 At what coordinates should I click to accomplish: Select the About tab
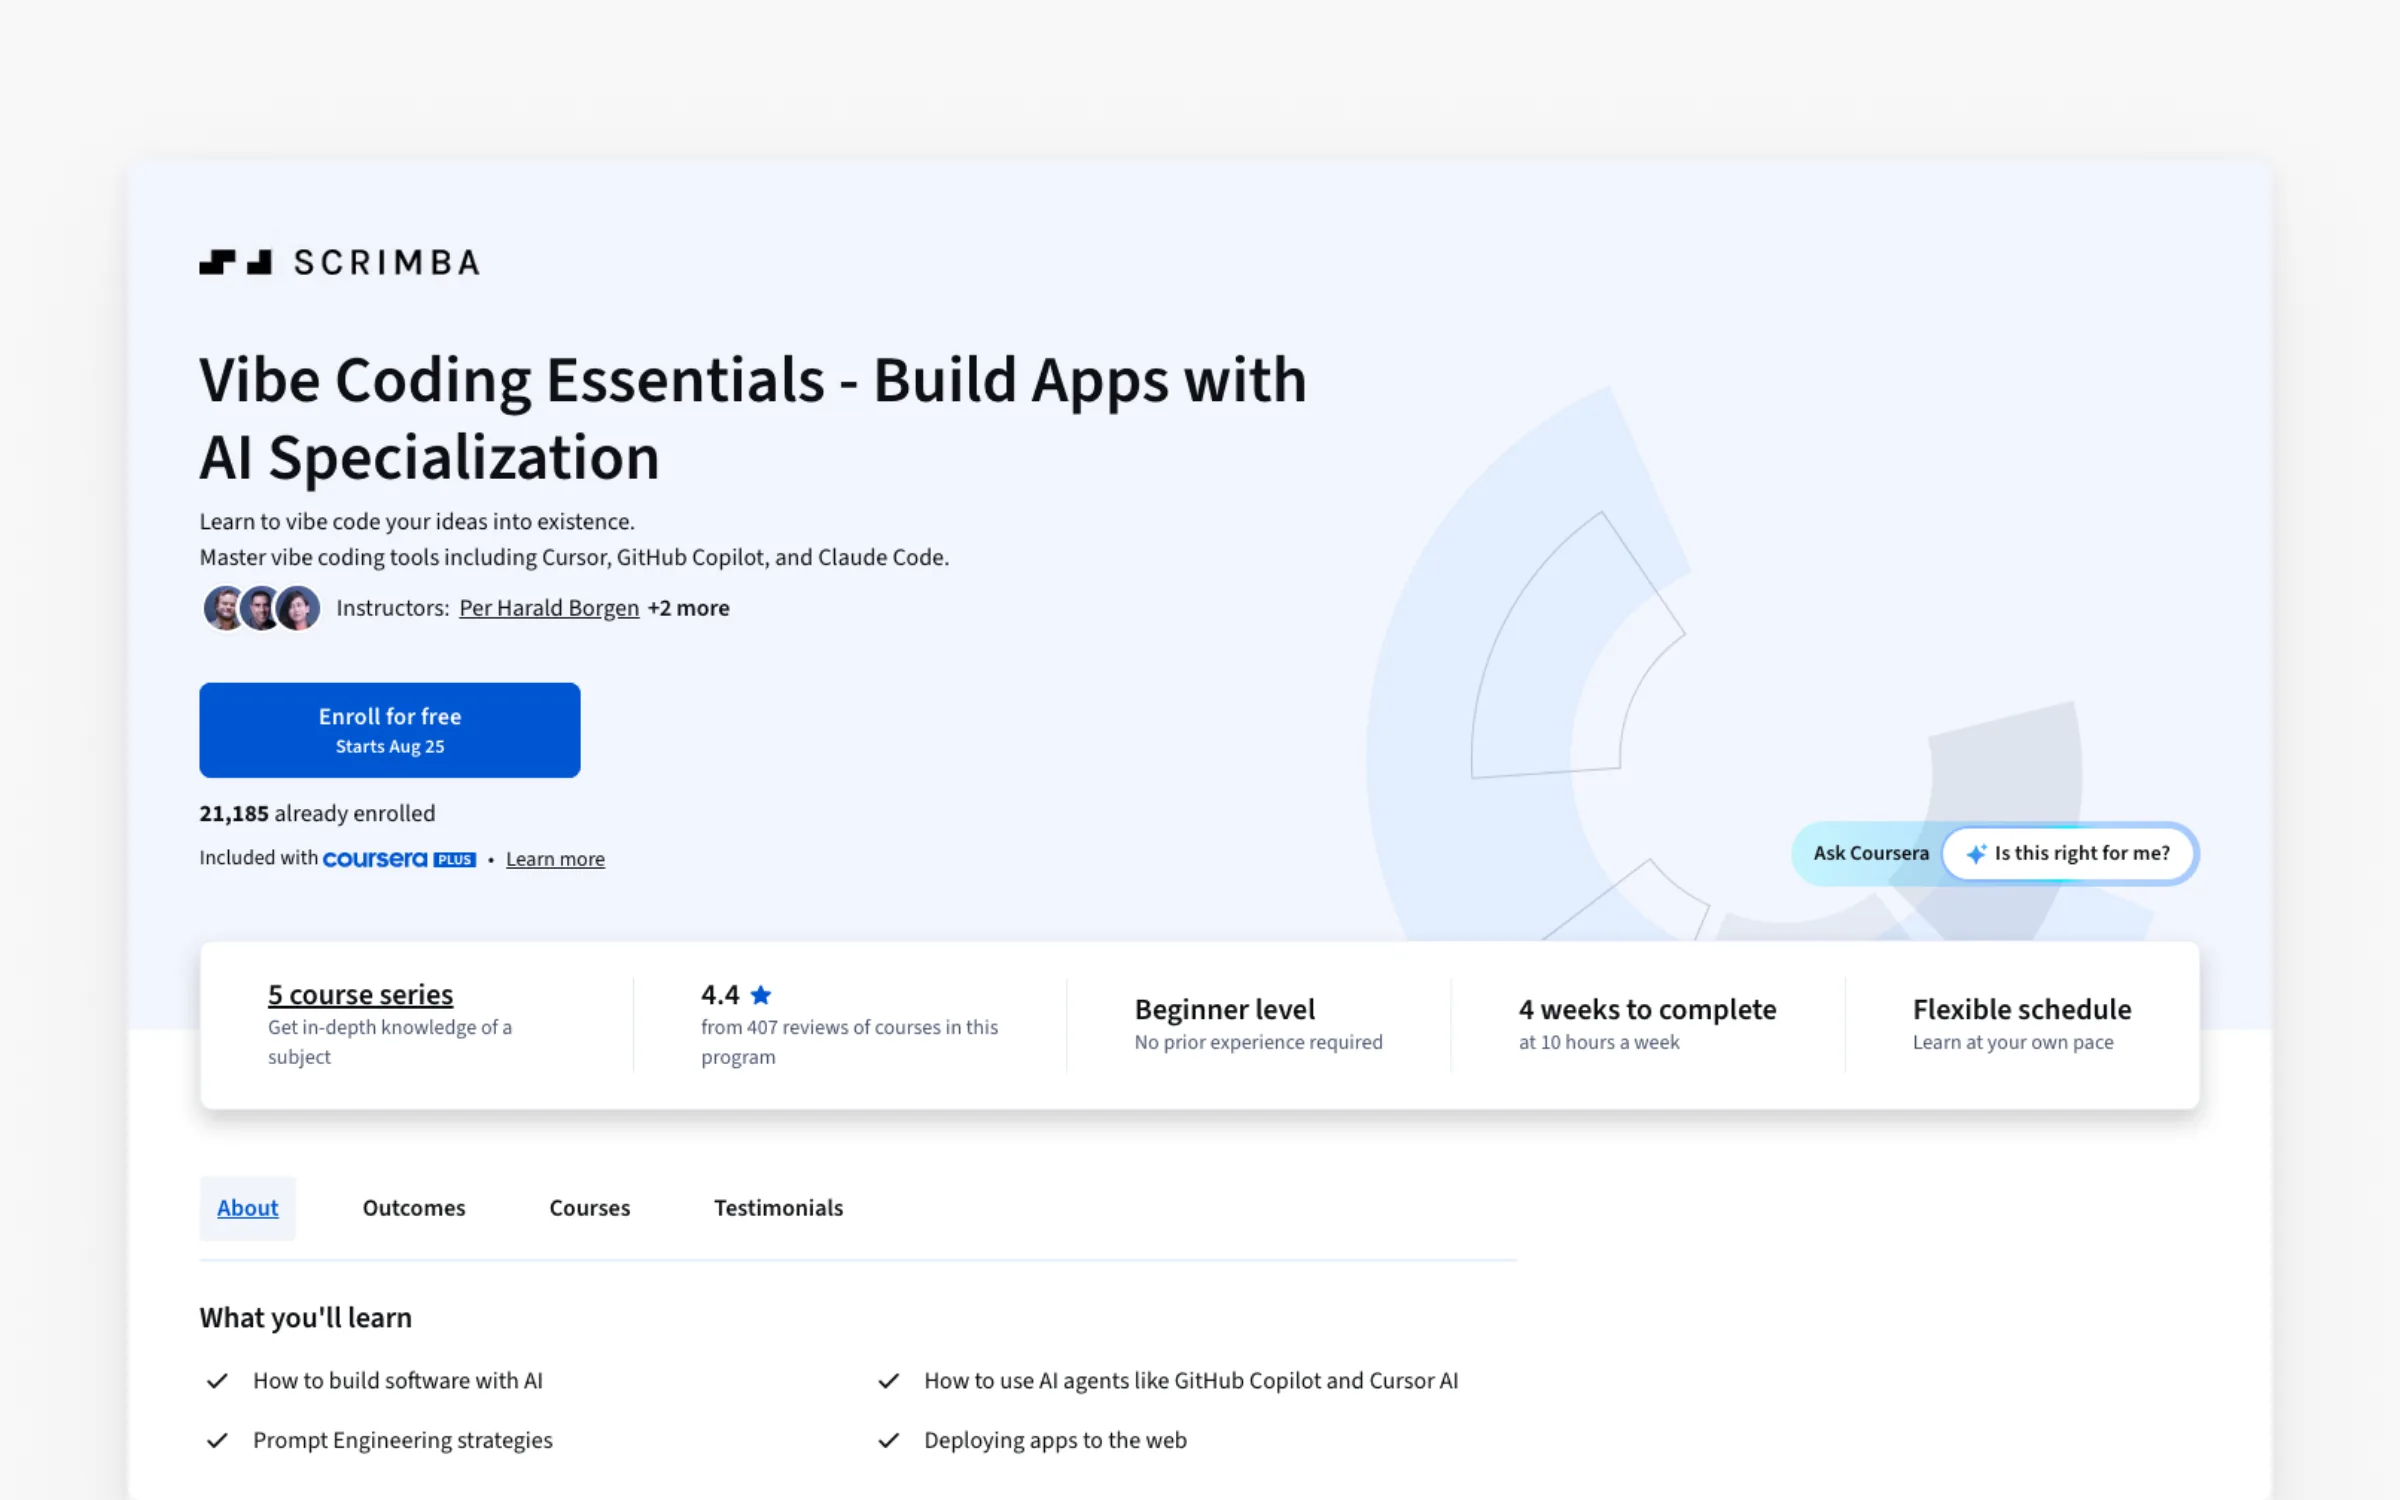pyautogui.click(x=248, y=1208)
